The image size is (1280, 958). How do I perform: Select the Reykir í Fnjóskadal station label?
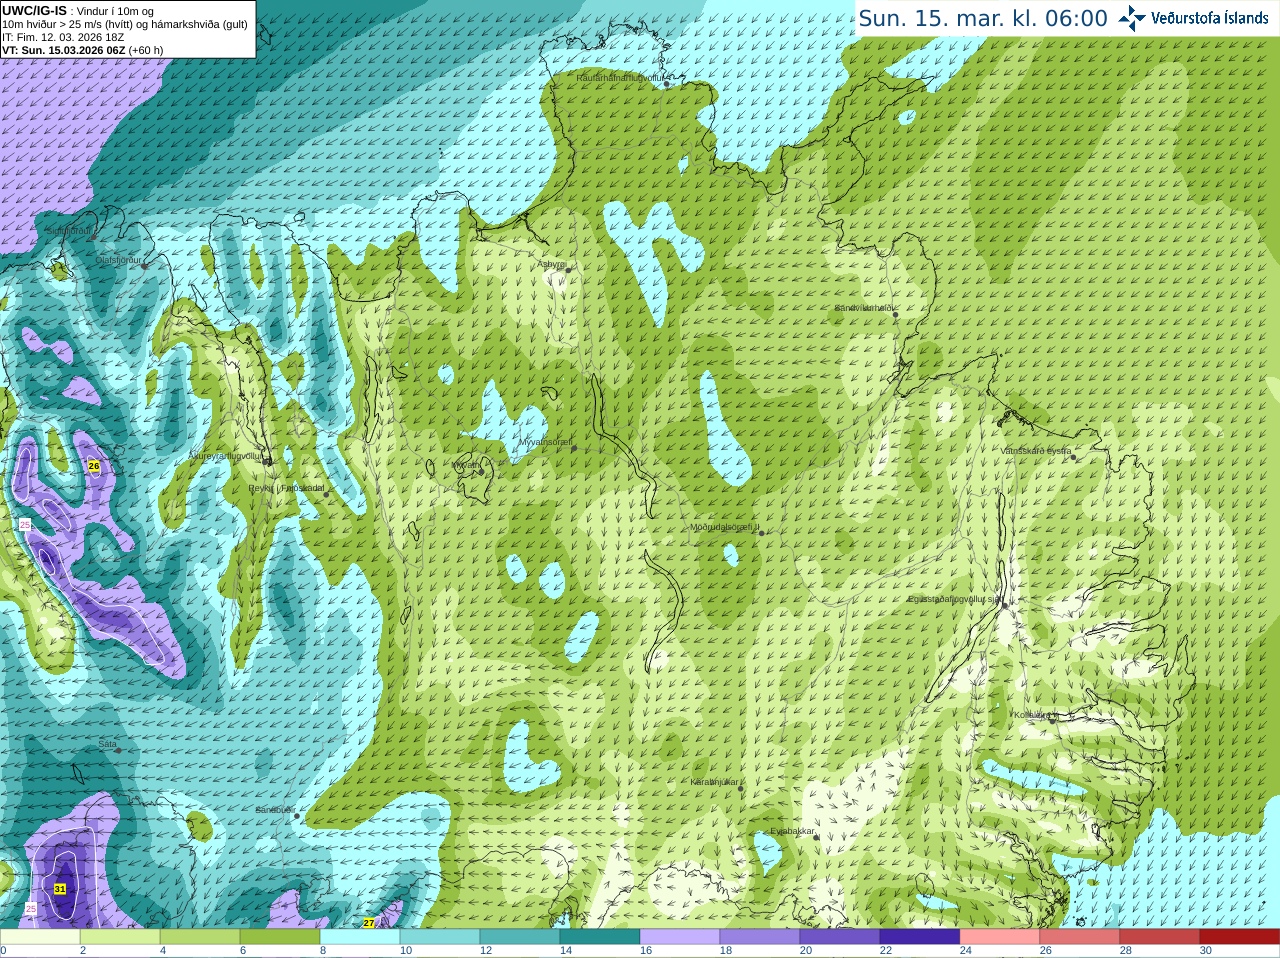pos(286,488)
